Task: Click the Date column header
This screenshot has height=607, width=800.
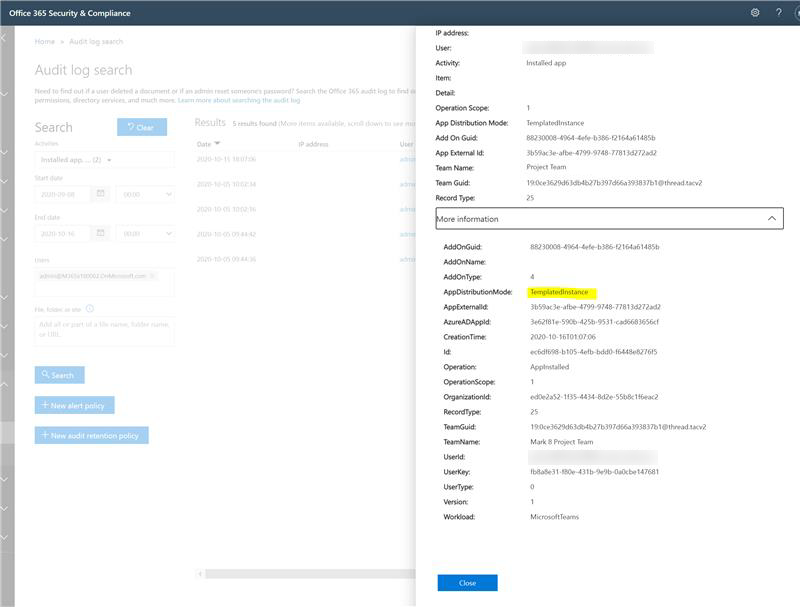Action: pos(204,144)
